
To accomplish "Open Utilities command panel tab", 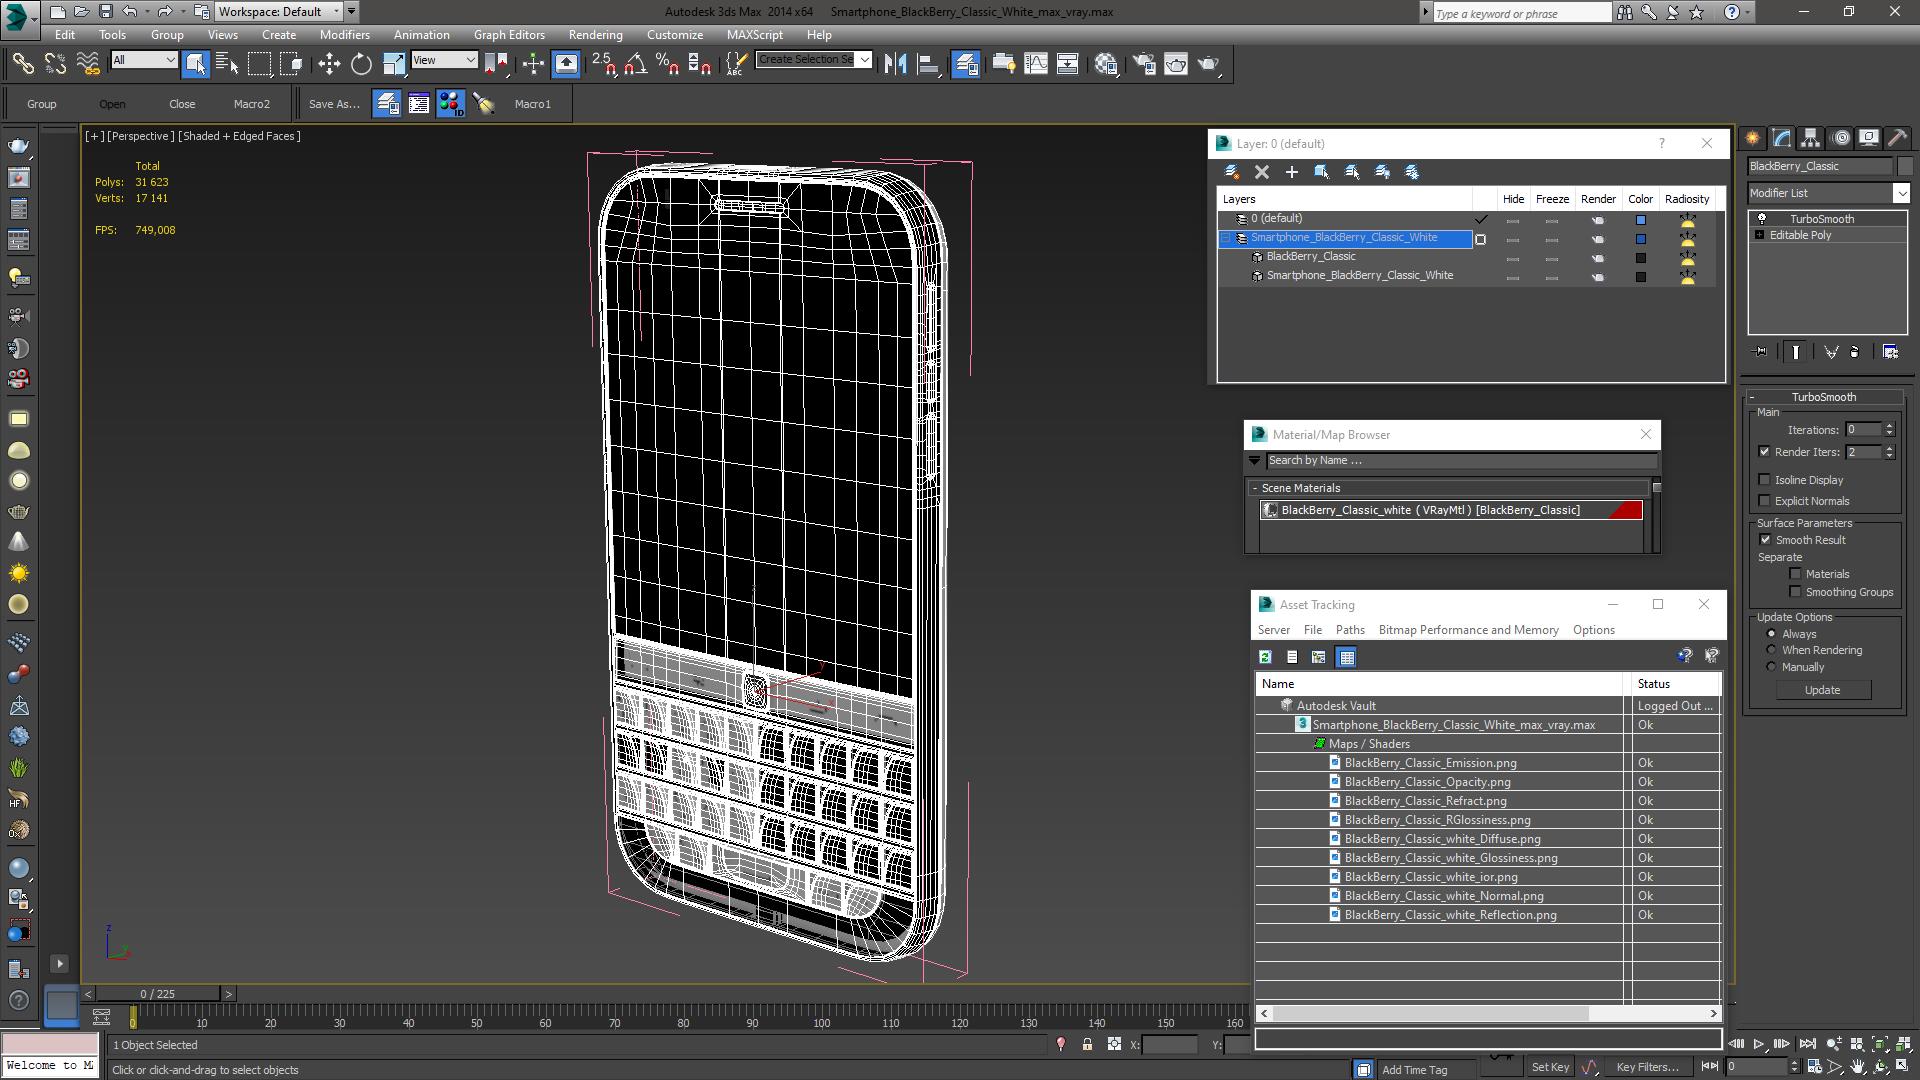I will coord(1897,138).
